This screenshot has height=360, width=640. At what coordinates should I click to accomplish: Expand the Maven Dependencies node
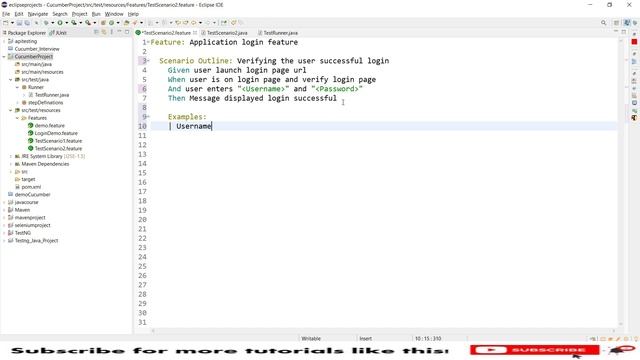[x=11, y=164]
